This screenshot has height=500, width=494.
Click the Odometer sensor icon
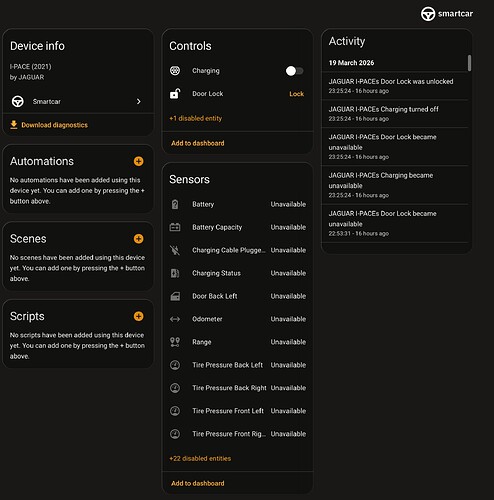[x=175, y=319]
